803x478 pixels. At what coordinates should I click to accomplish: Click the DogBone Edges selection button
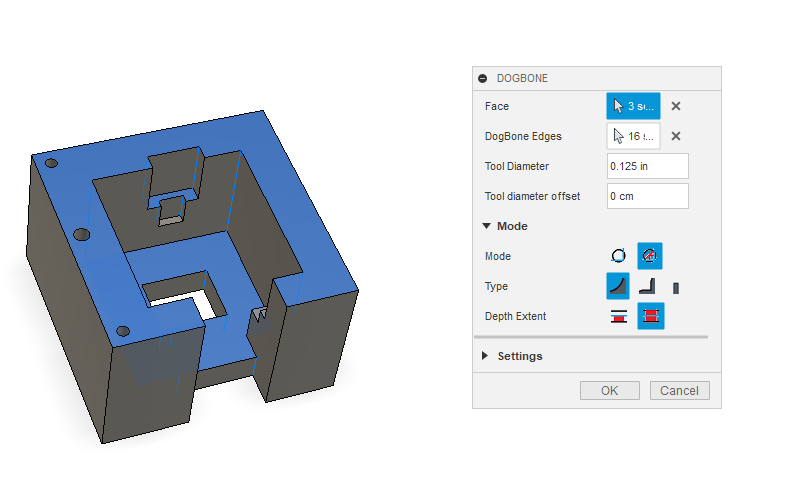[633, 136]
